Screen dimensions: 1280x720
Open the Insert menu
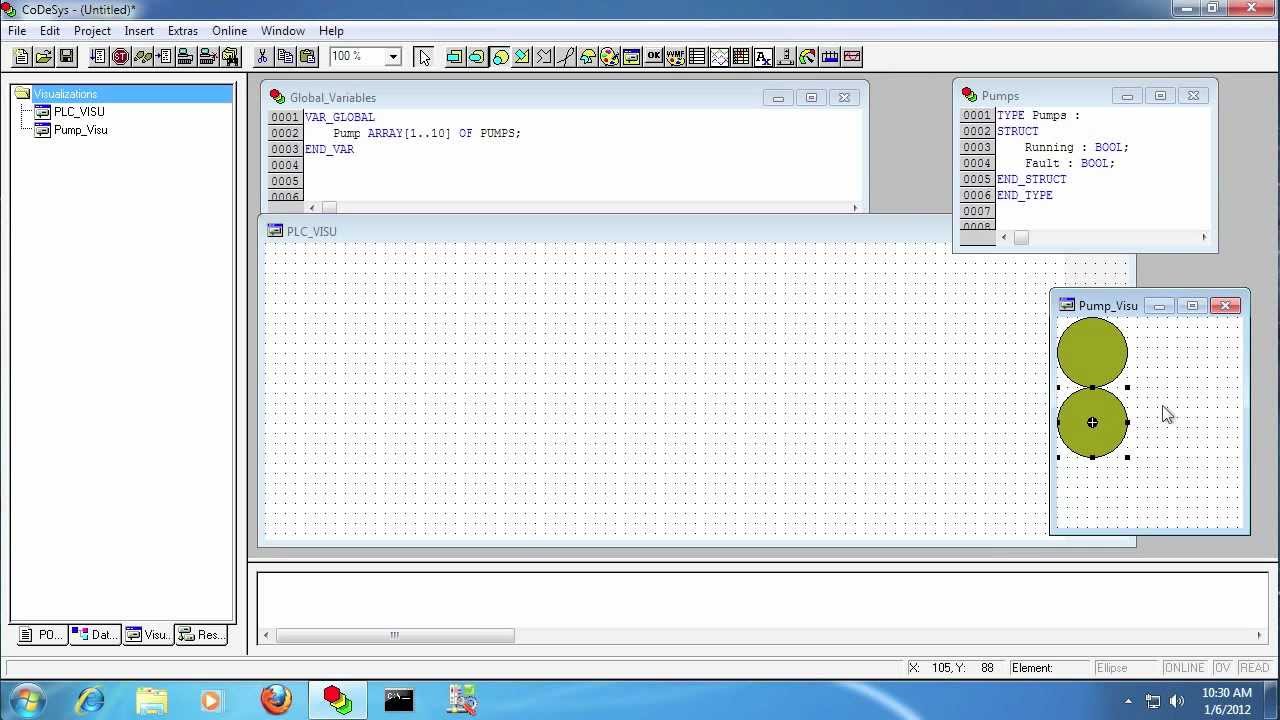(x=139, y=31)
